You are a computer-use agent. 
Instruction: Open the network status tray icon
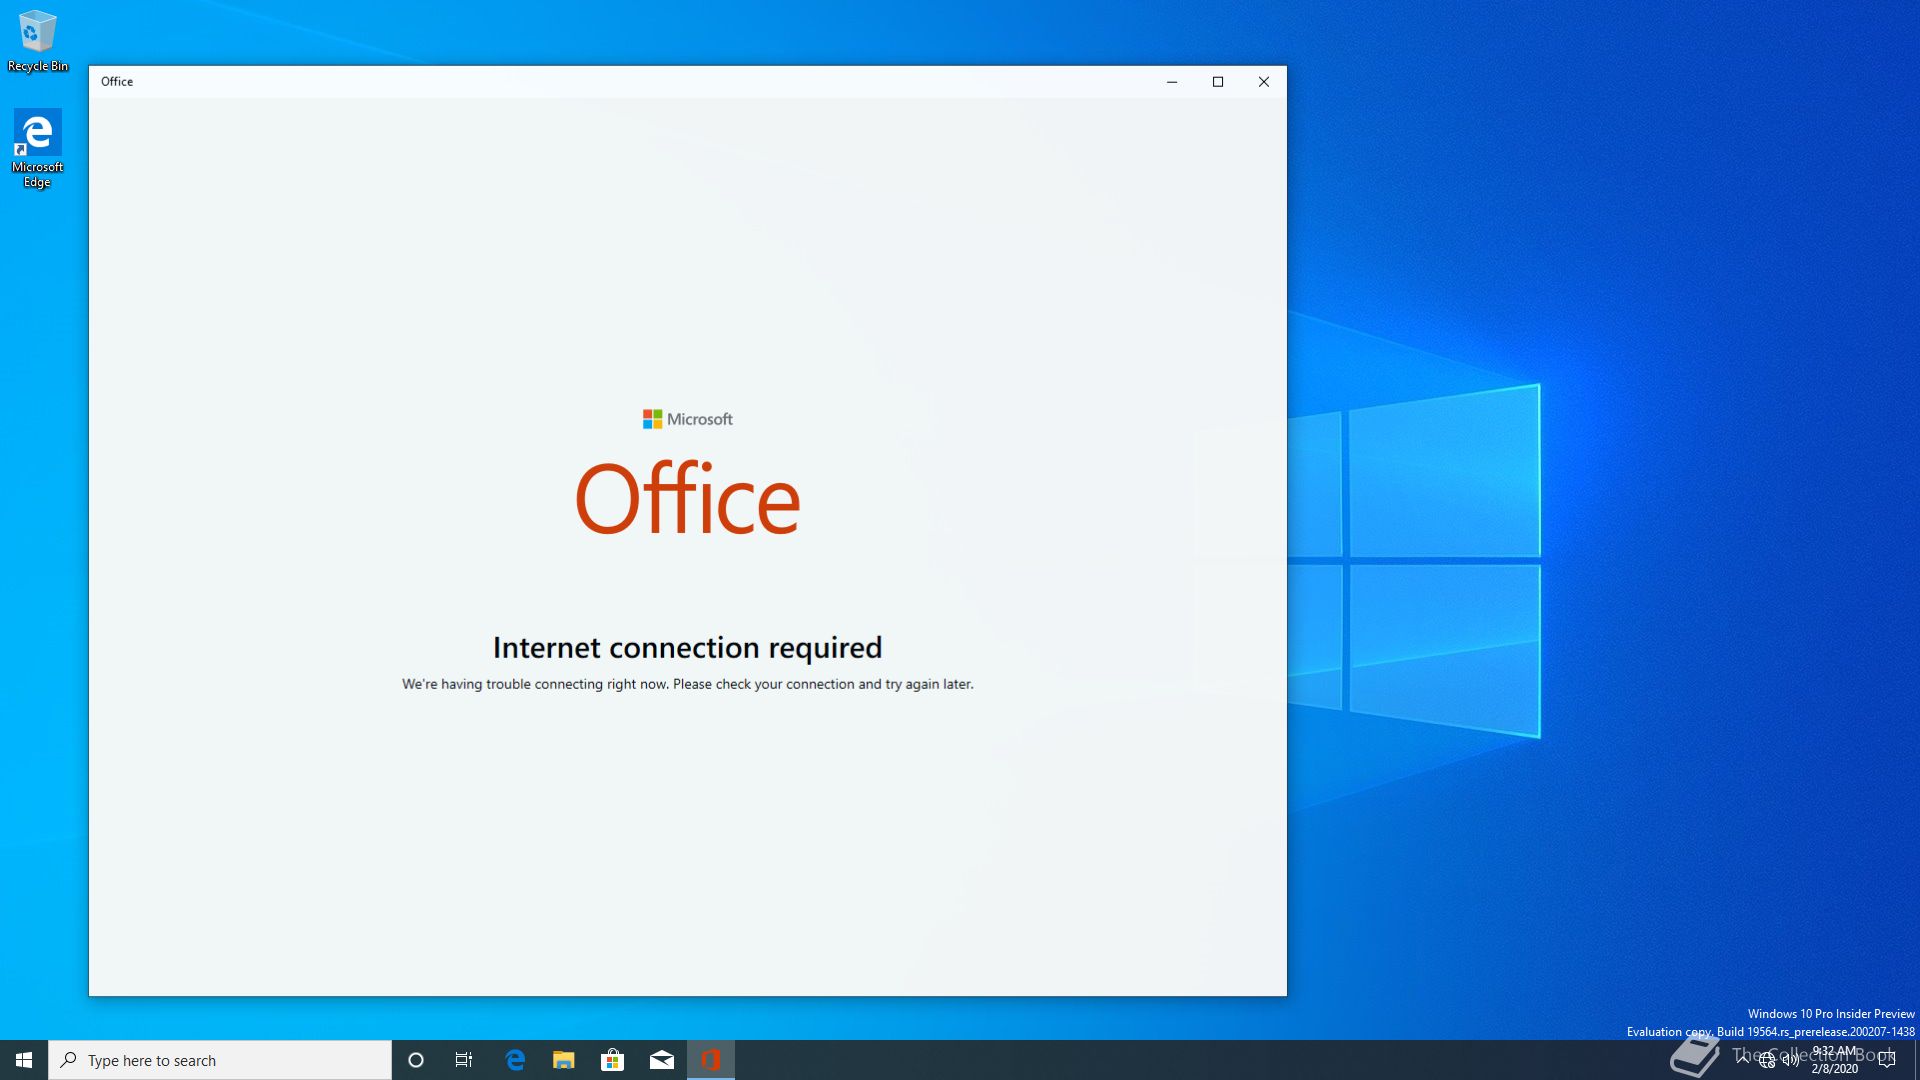(x=1767, y=1060)
